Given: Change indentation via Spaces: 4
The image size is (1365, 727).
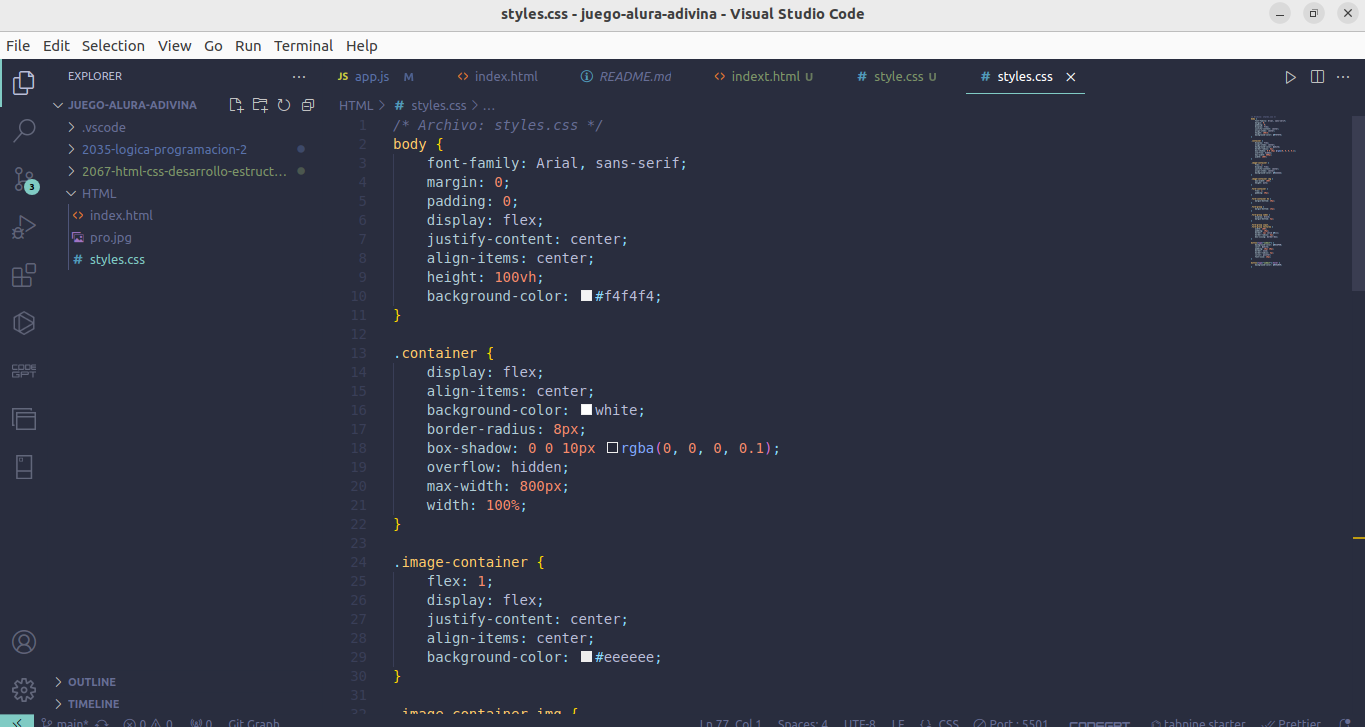Looking at the screenshot, I should [x=803, y=723].
